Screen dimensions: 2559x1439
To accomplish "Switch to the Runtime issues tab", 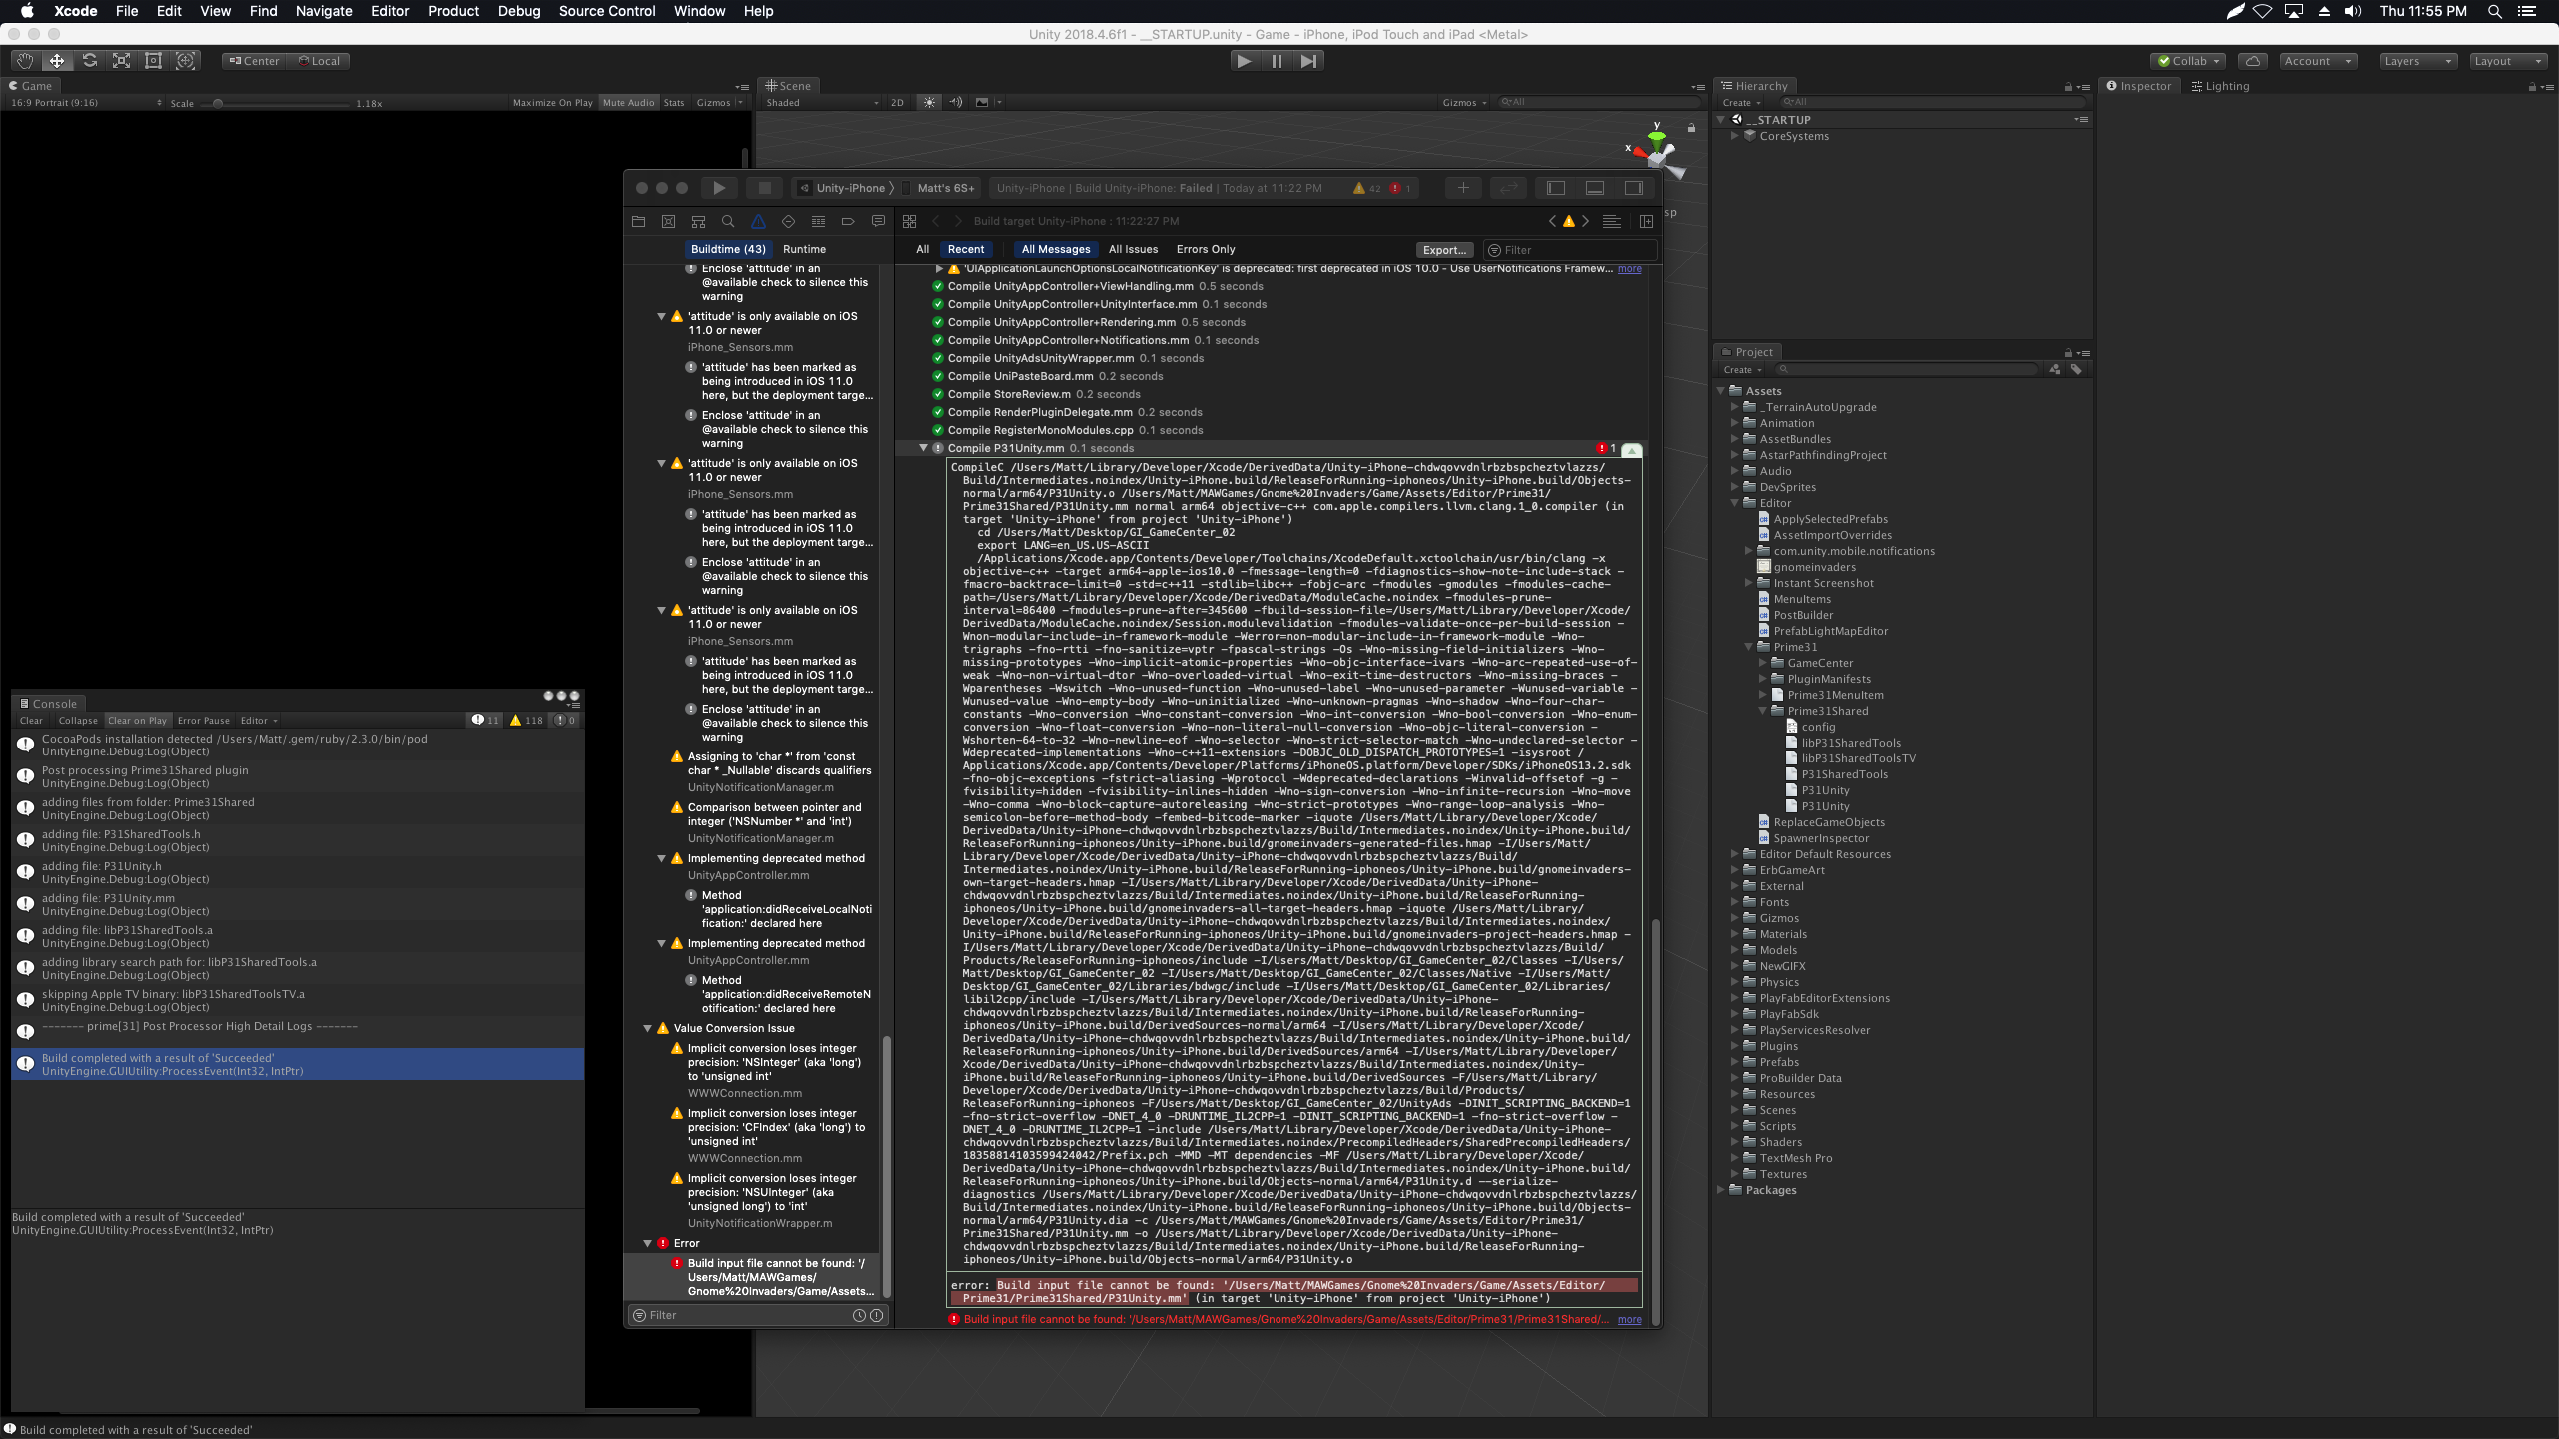I will (x=804, y=249).
